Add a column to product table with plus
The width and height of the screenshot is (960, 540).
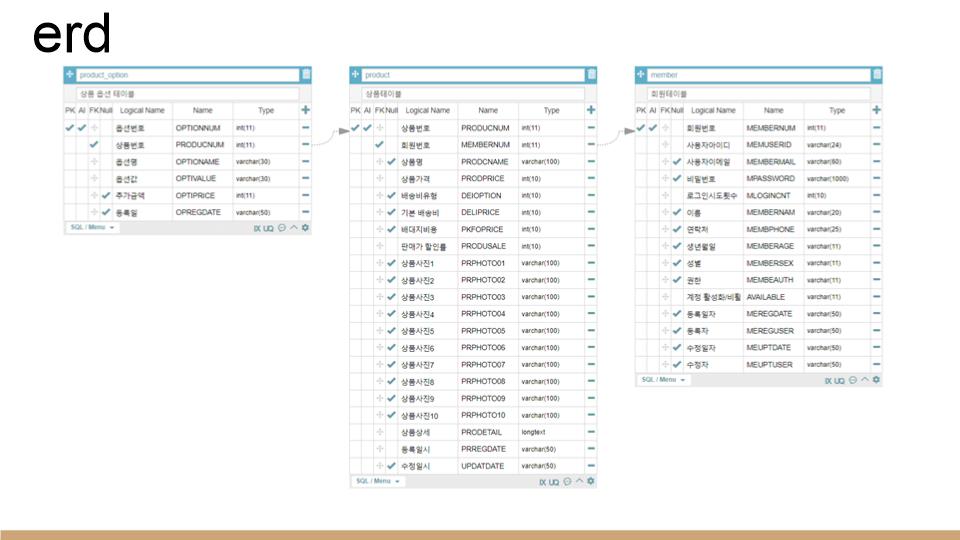pyautogui.click(x=591, y=110)
